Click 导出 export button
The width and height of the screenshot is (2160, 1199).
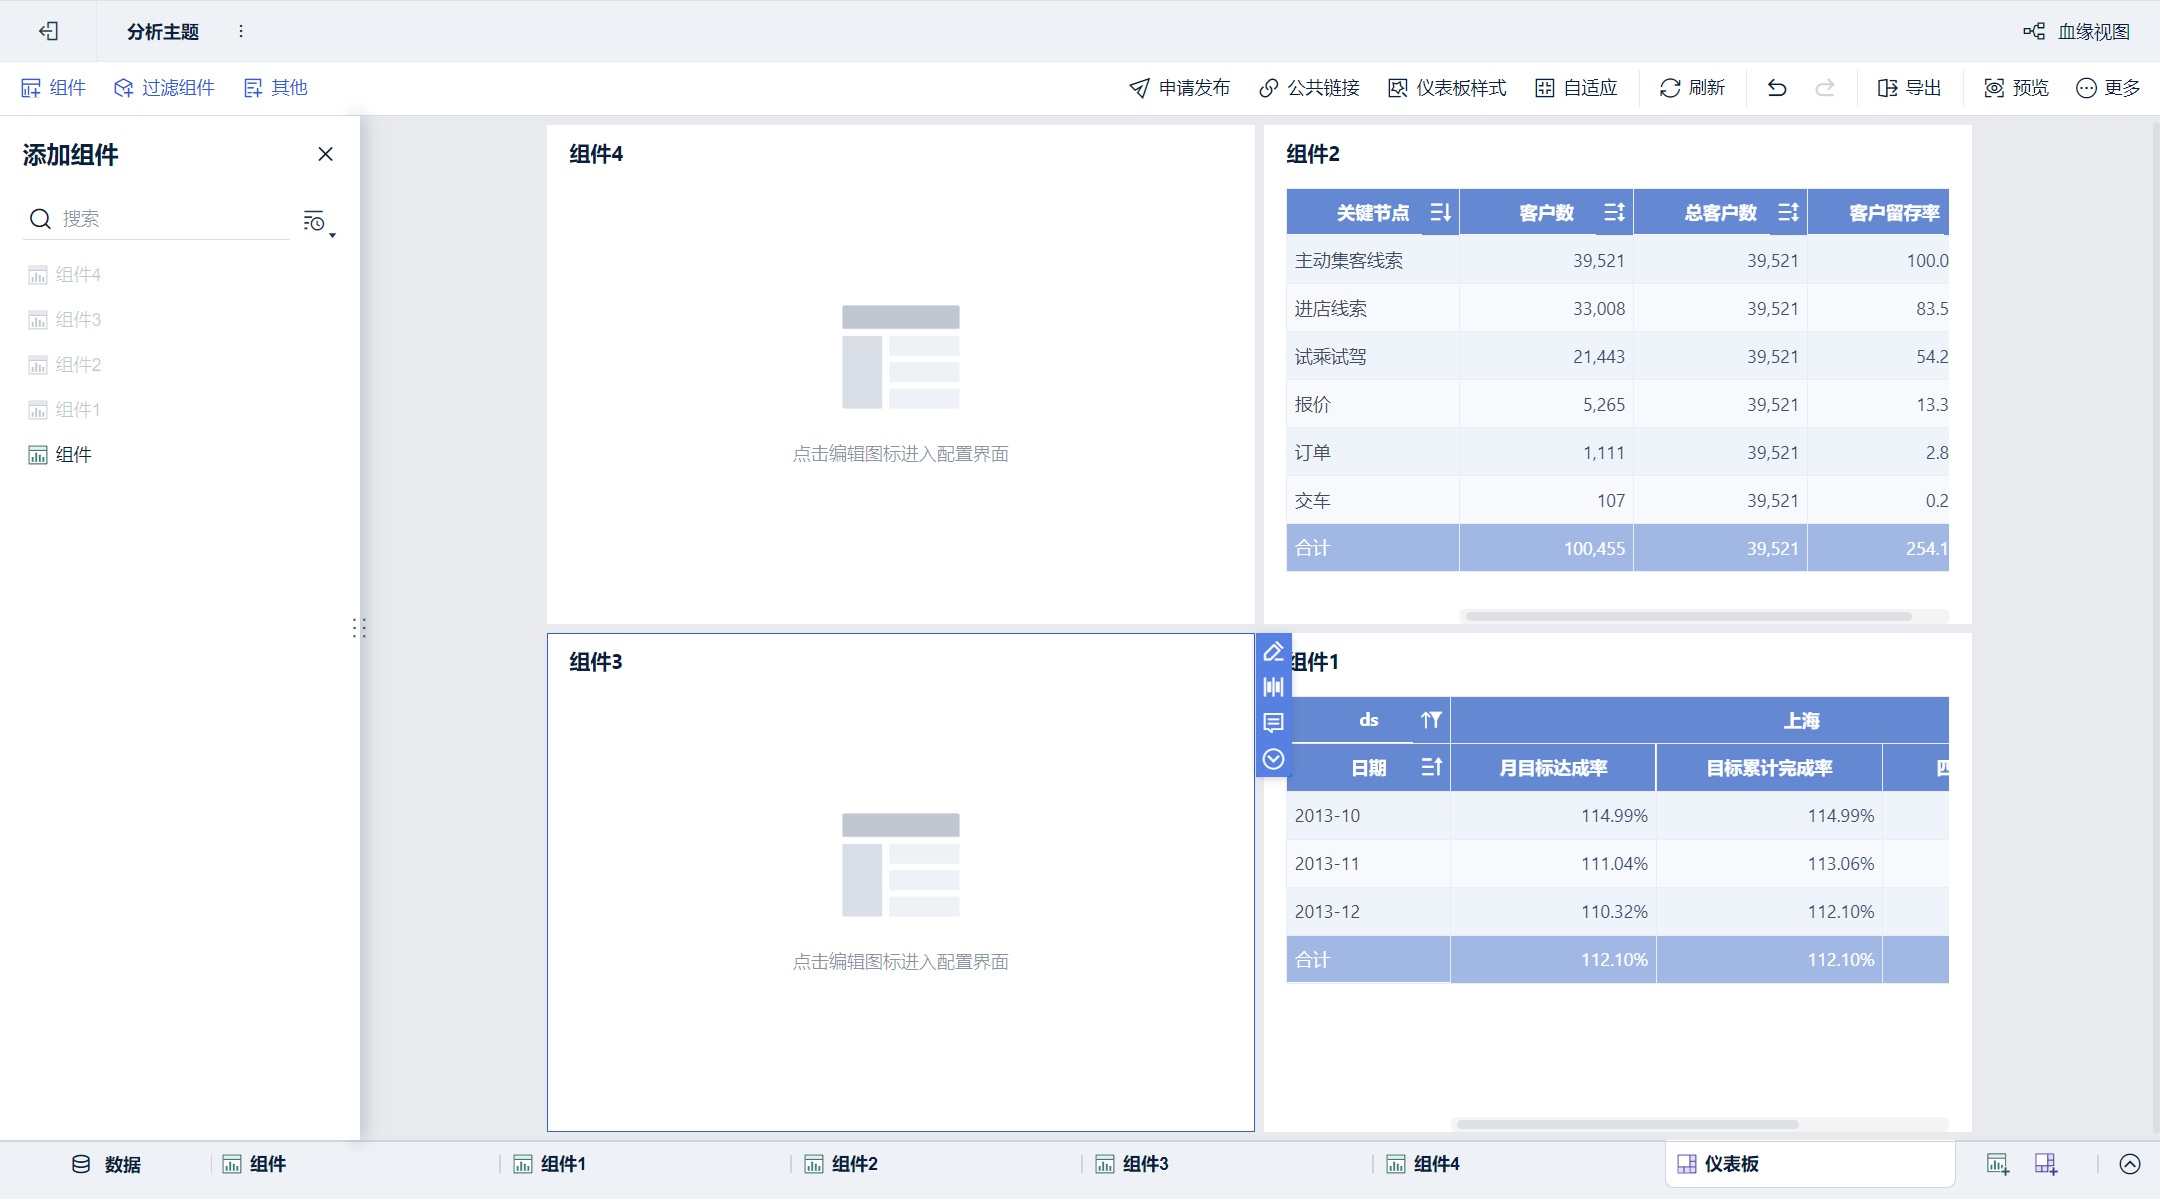[x=1909, y=88]
